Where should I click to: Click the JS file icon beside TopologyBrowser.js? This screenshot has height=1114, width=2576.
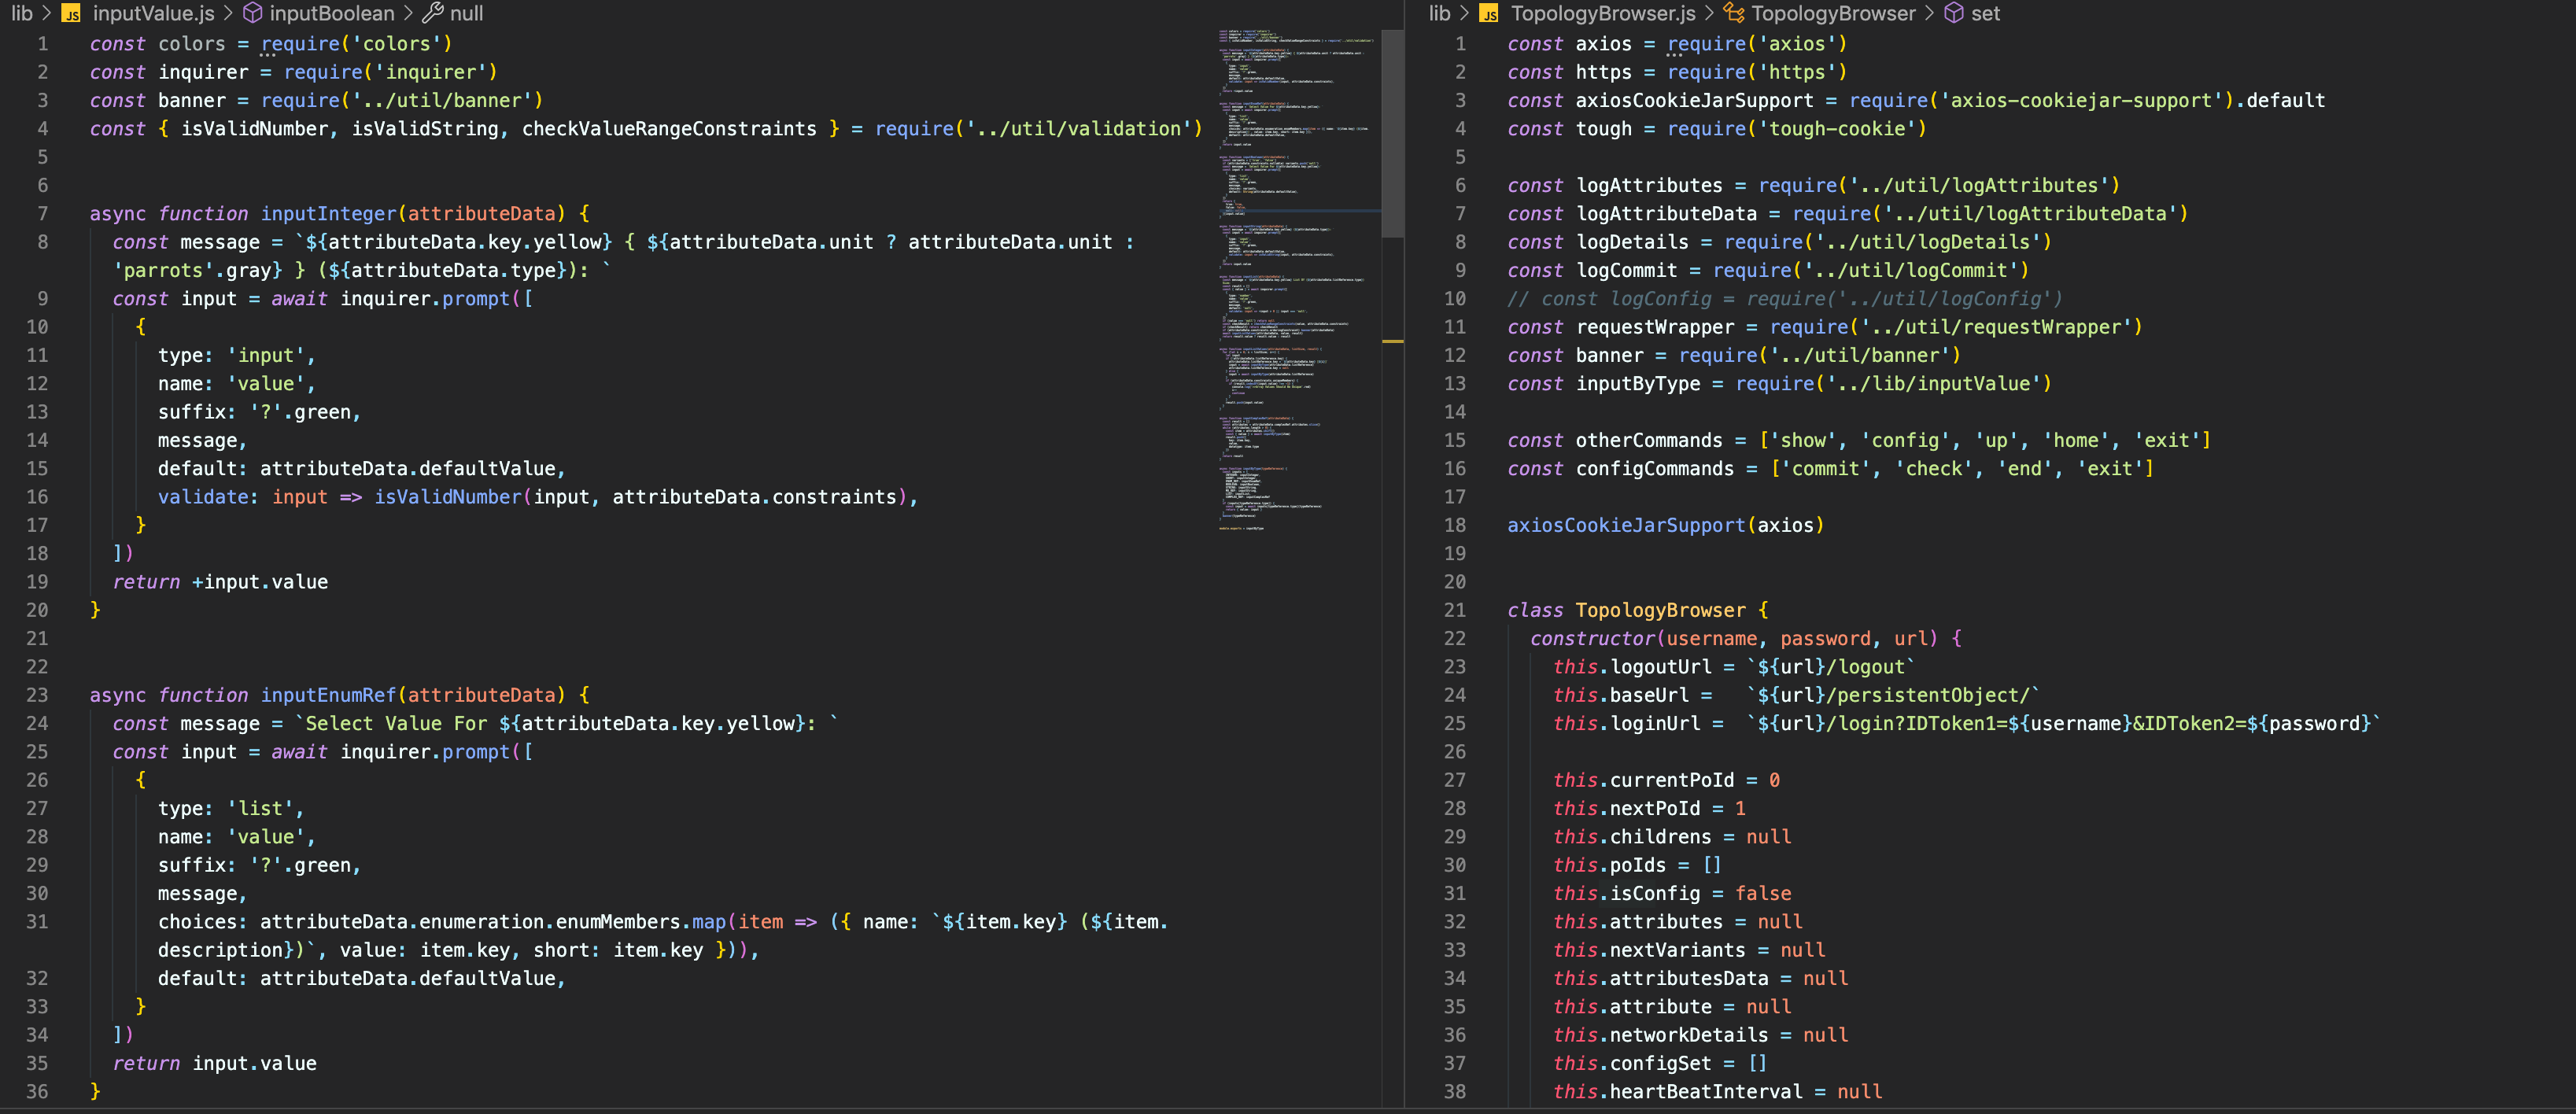pyautogui.click(x=1489, y=14)
